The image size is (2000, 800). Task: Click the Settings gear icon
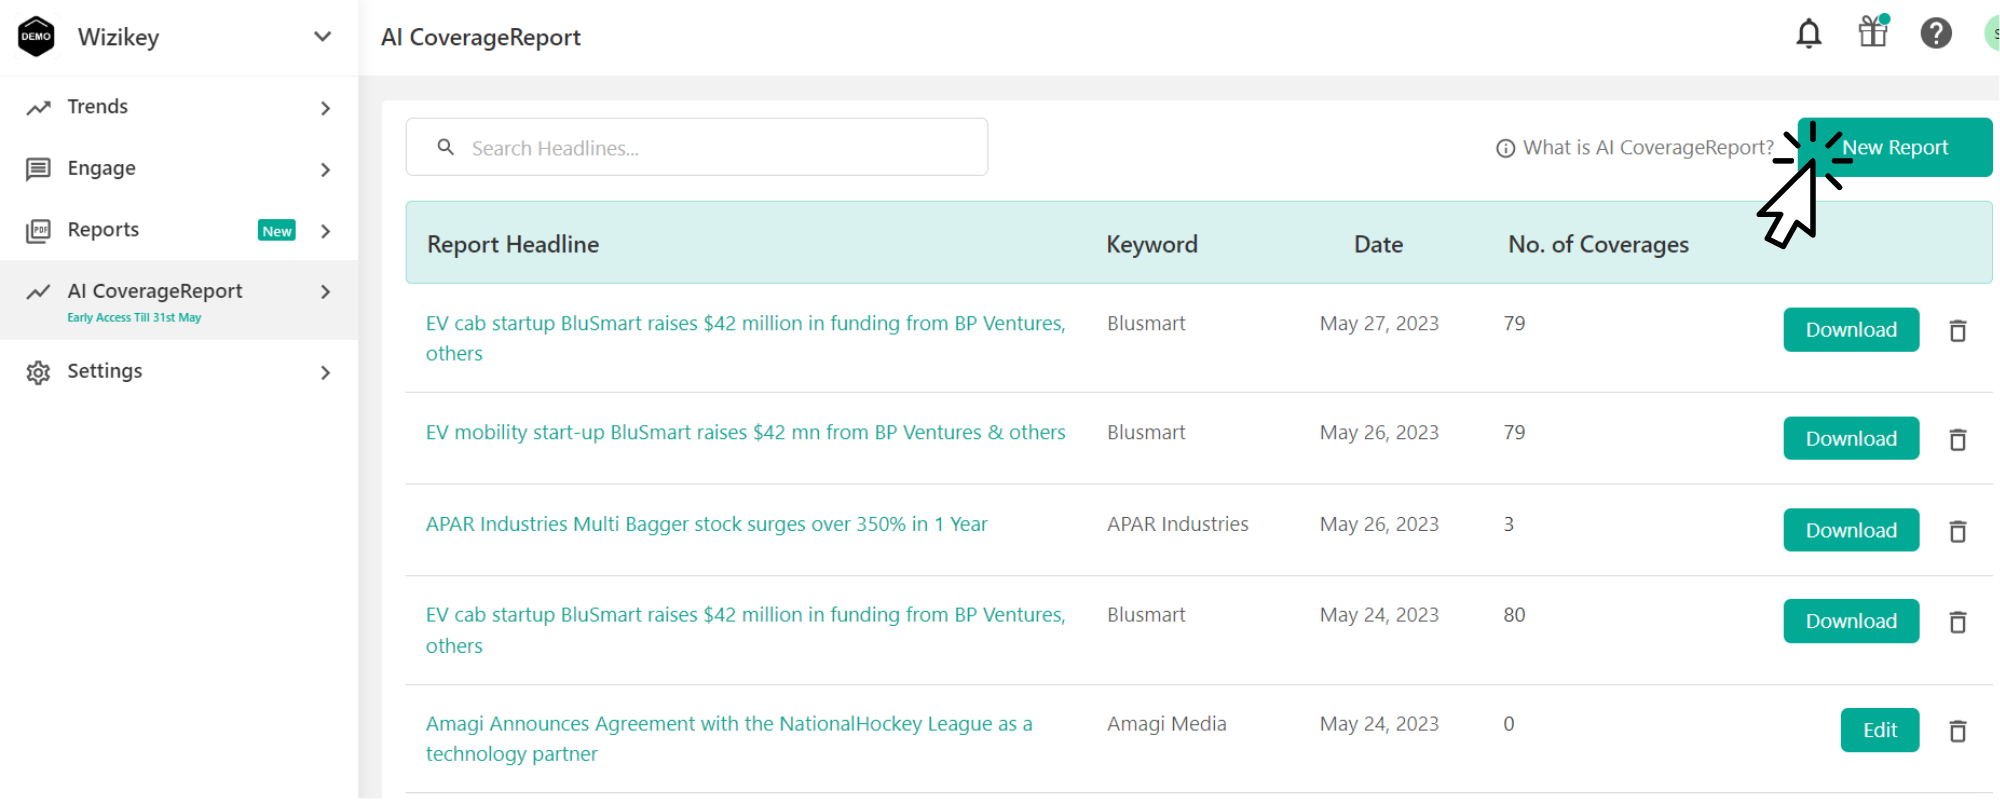[x=38, y=372]
